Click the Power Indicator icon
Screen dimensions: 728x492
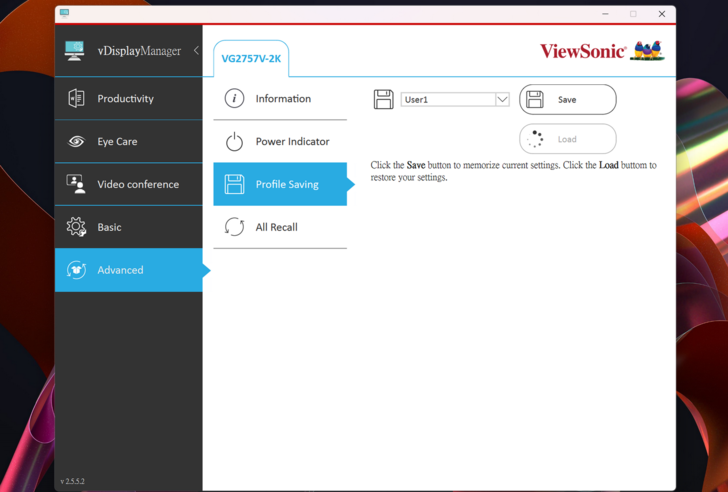(x=234, y=142)
